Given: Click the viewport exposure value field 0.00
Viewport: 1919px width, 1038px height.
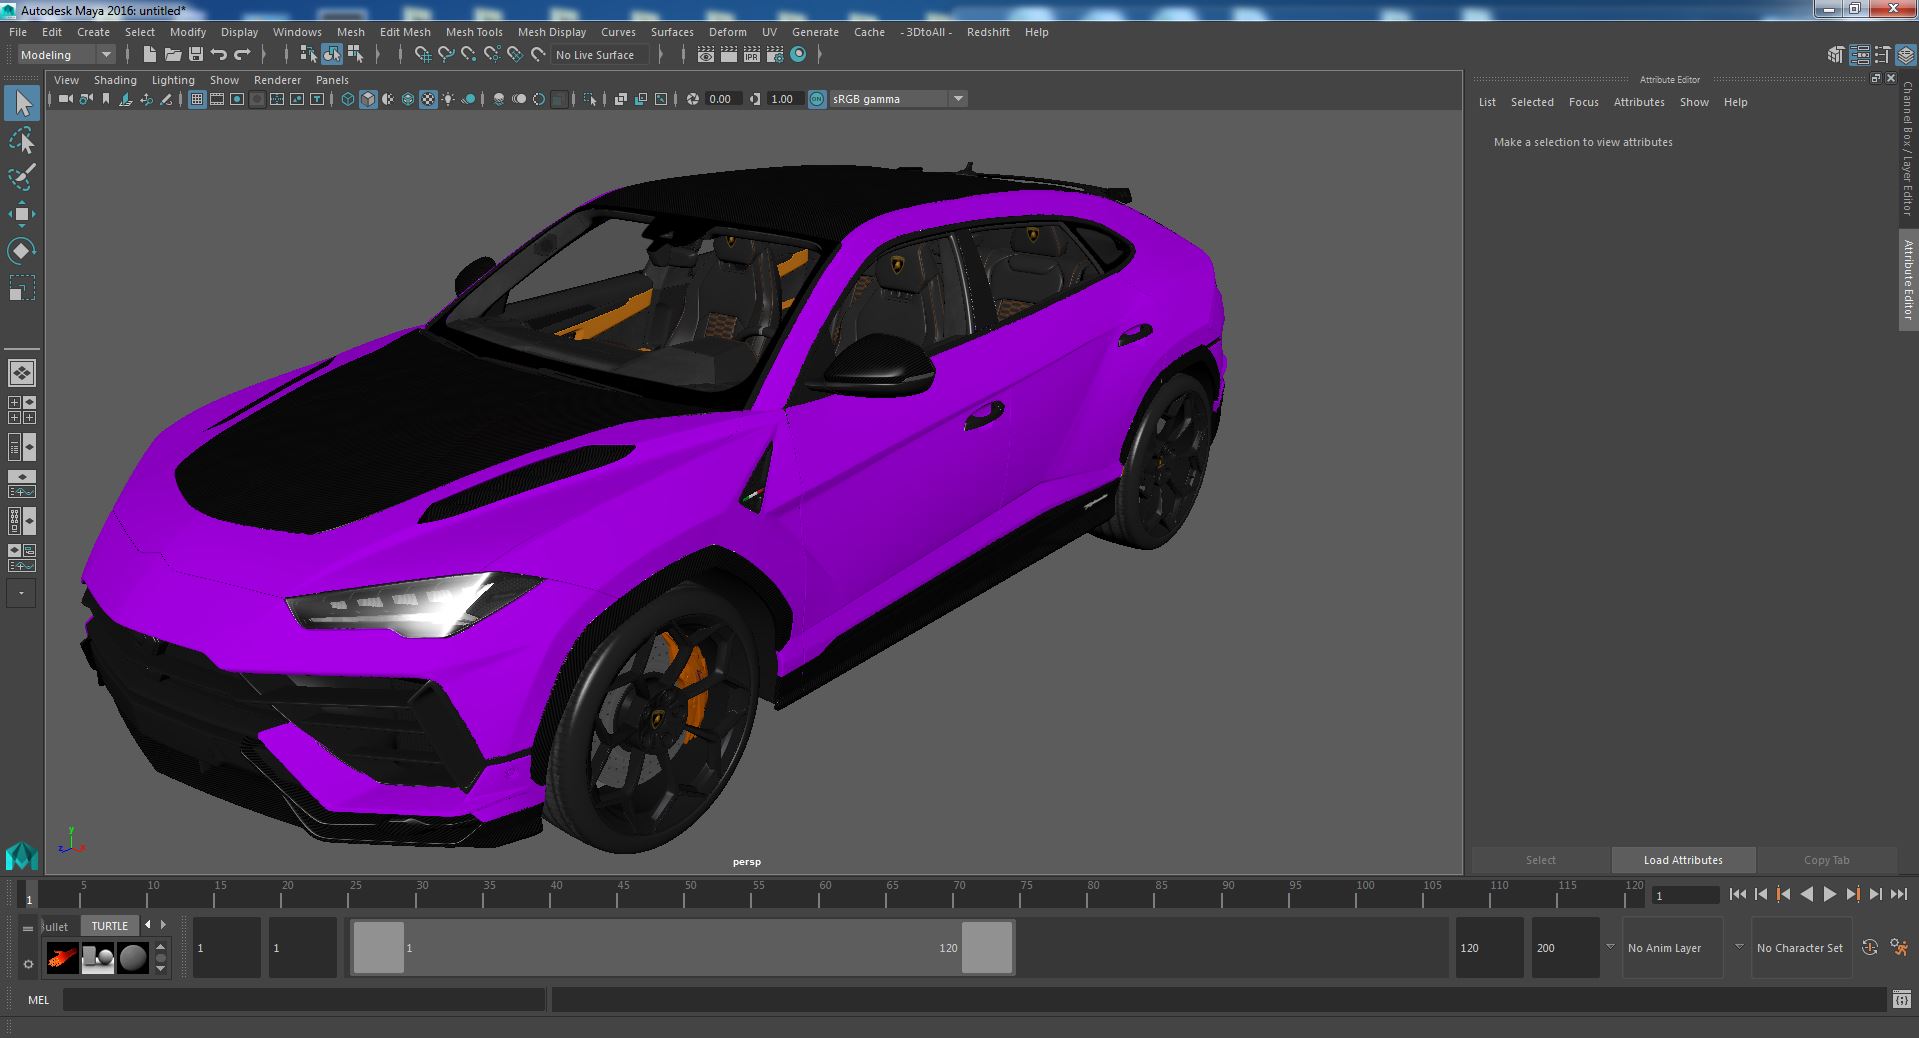Looking at the screenshot, I should [723, 99].
